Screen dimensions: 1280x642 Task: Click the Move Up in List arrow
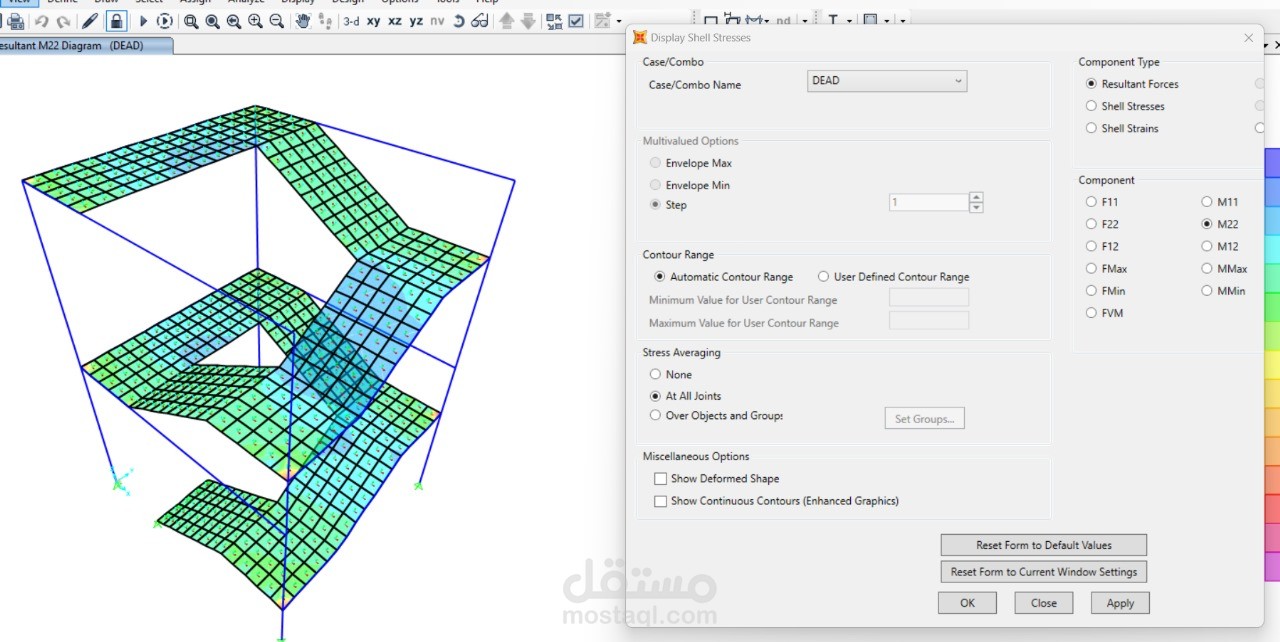pyautogui.click(x=507, y=21)
